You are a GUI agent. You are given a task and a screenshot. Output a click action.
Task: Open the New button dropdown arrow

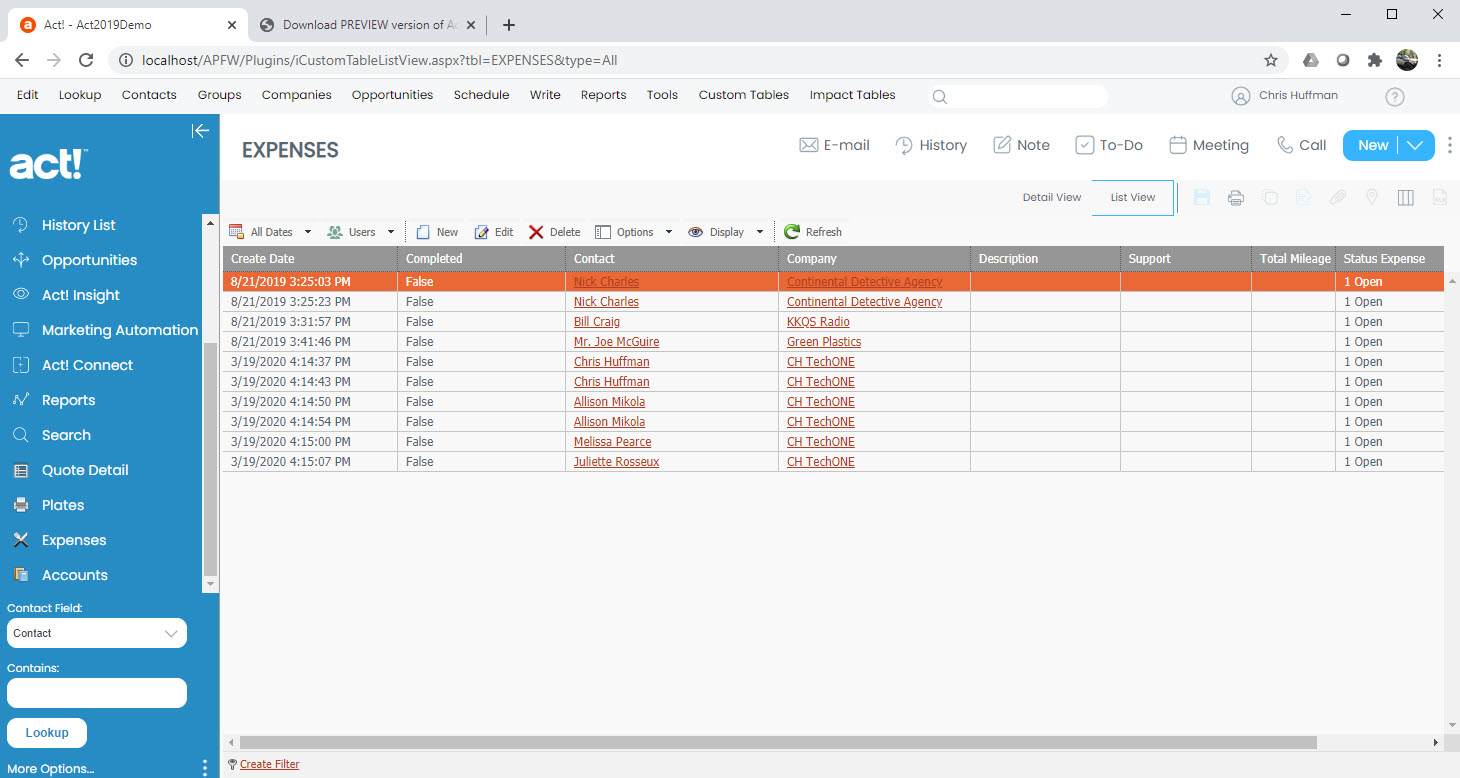[1415, 145]
